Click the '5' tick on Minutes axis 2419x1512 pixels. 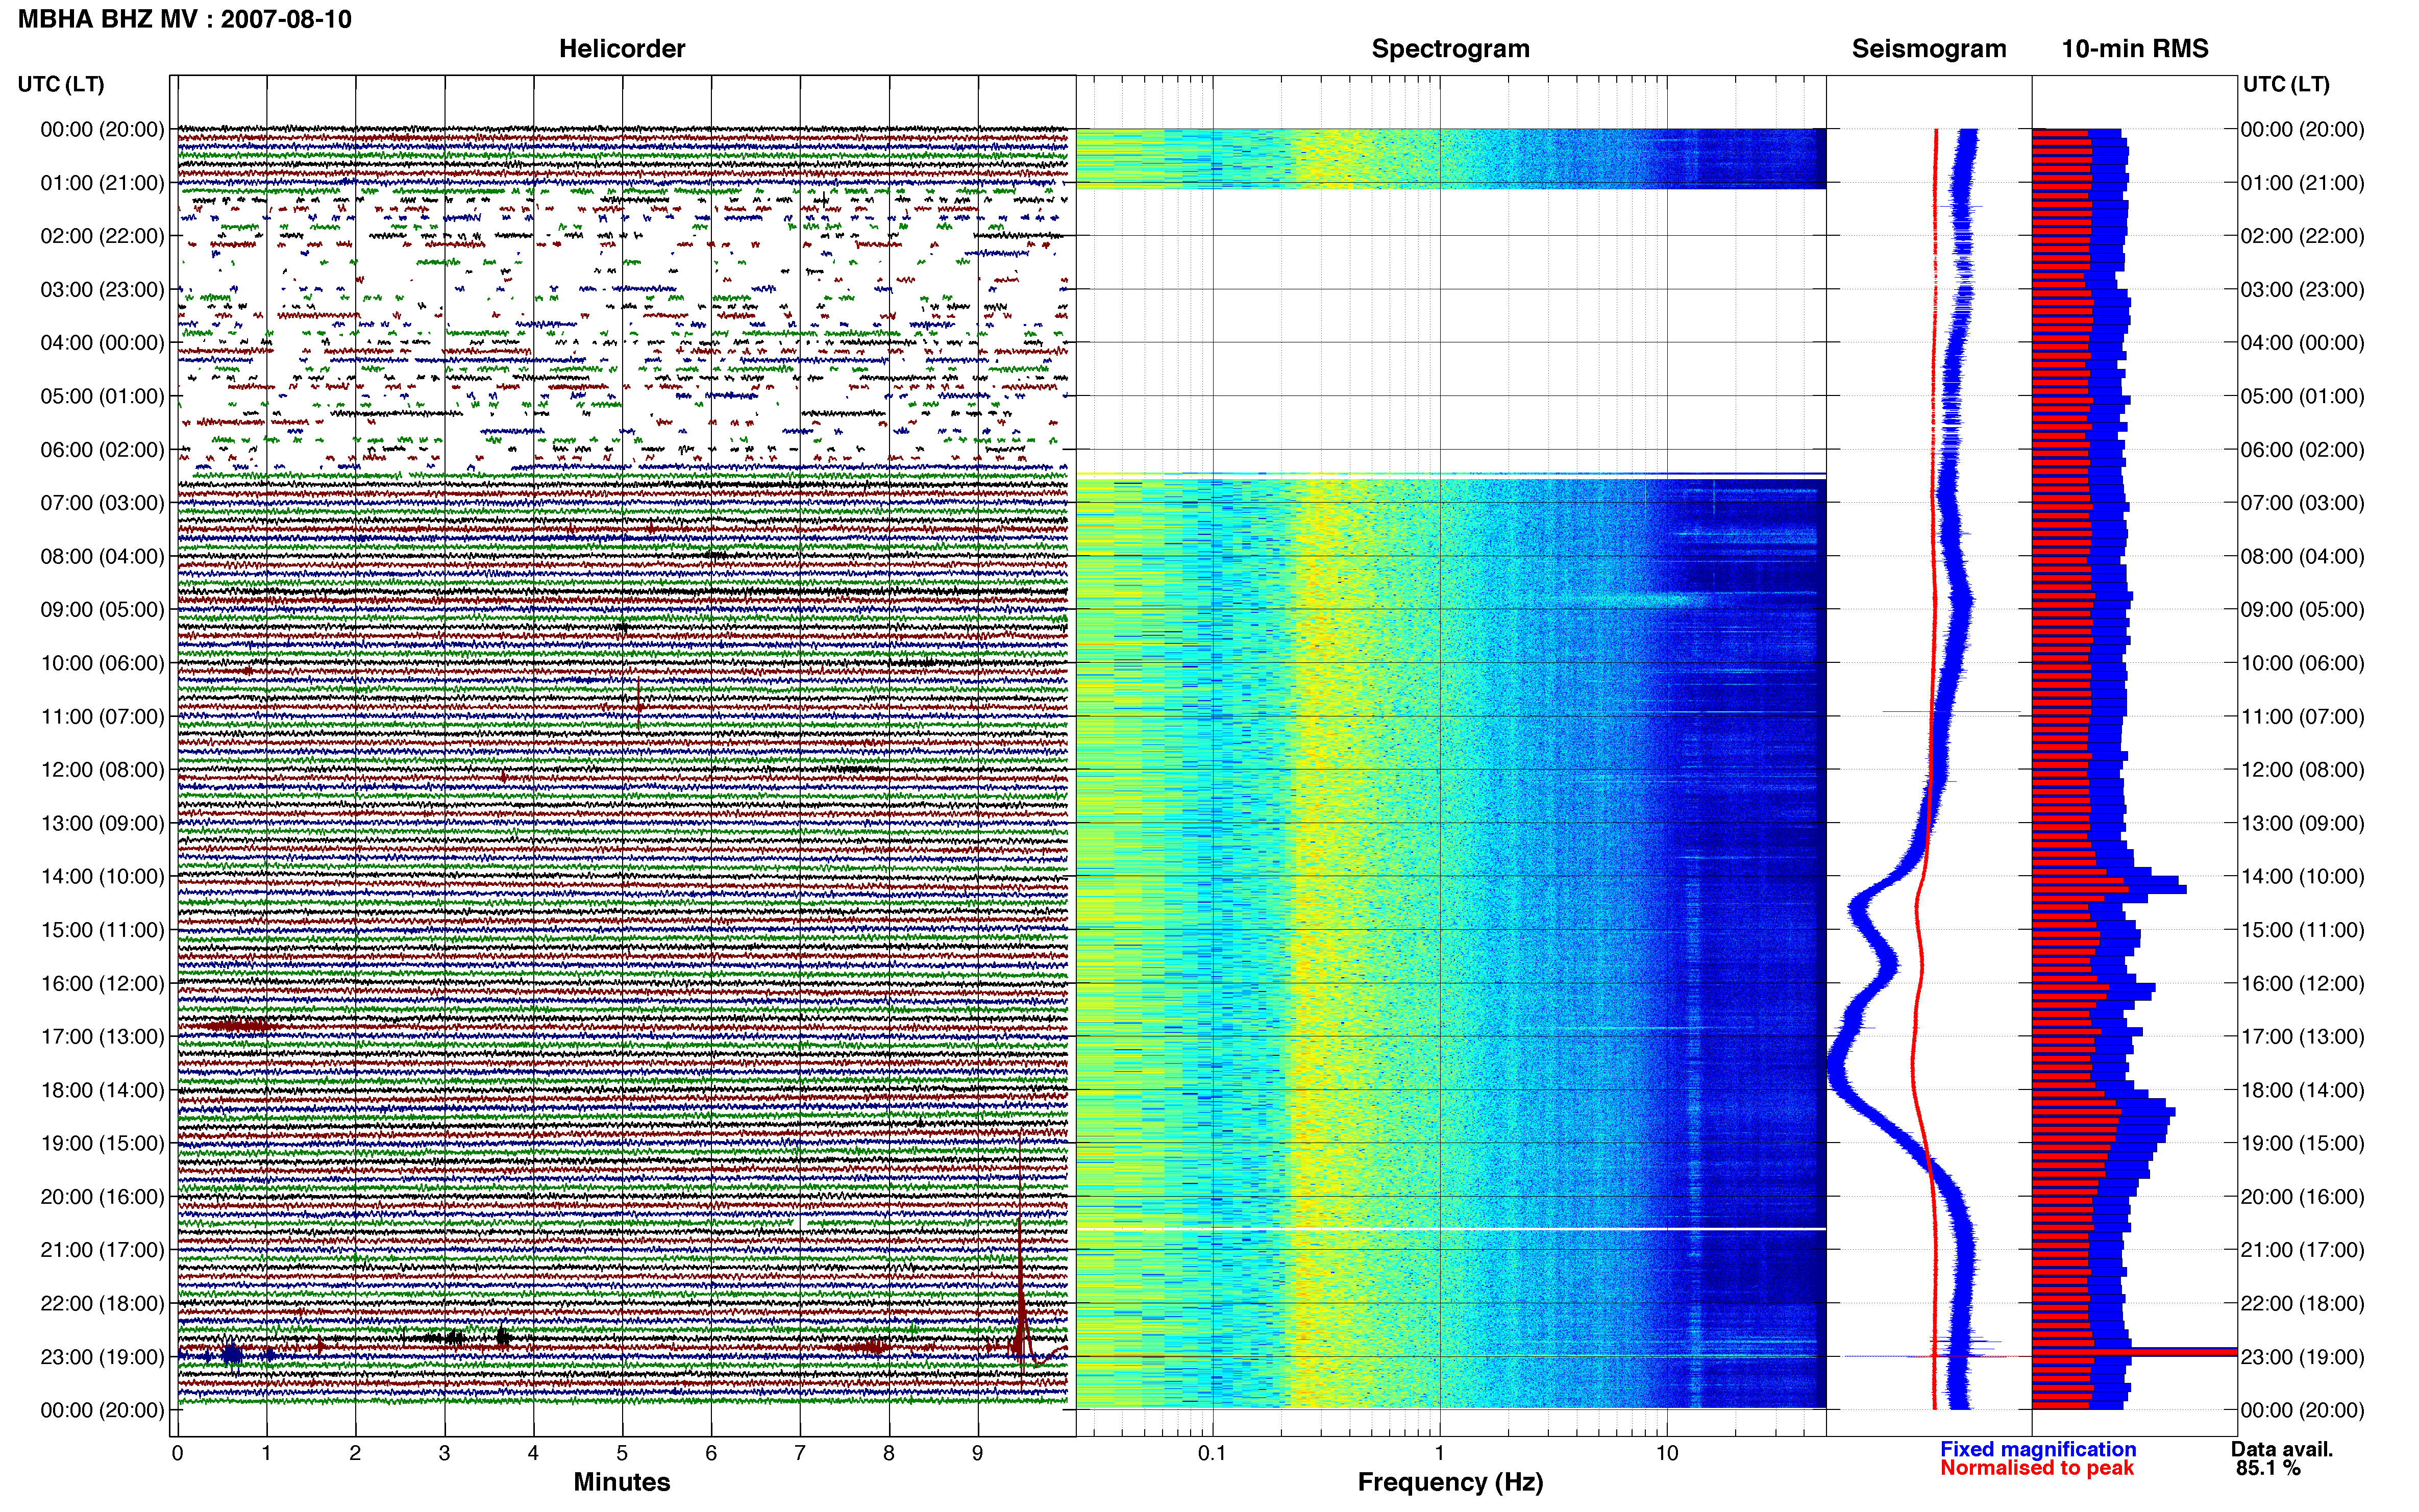pos(622,1454)
